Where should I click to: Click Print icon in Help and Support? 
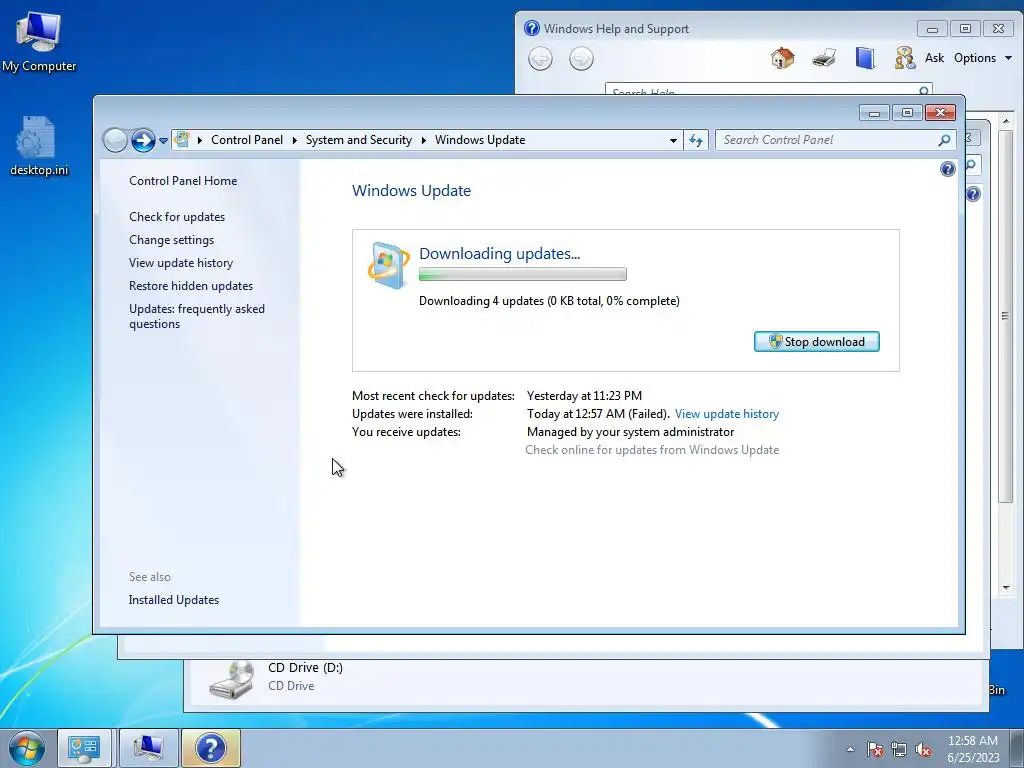824,58
